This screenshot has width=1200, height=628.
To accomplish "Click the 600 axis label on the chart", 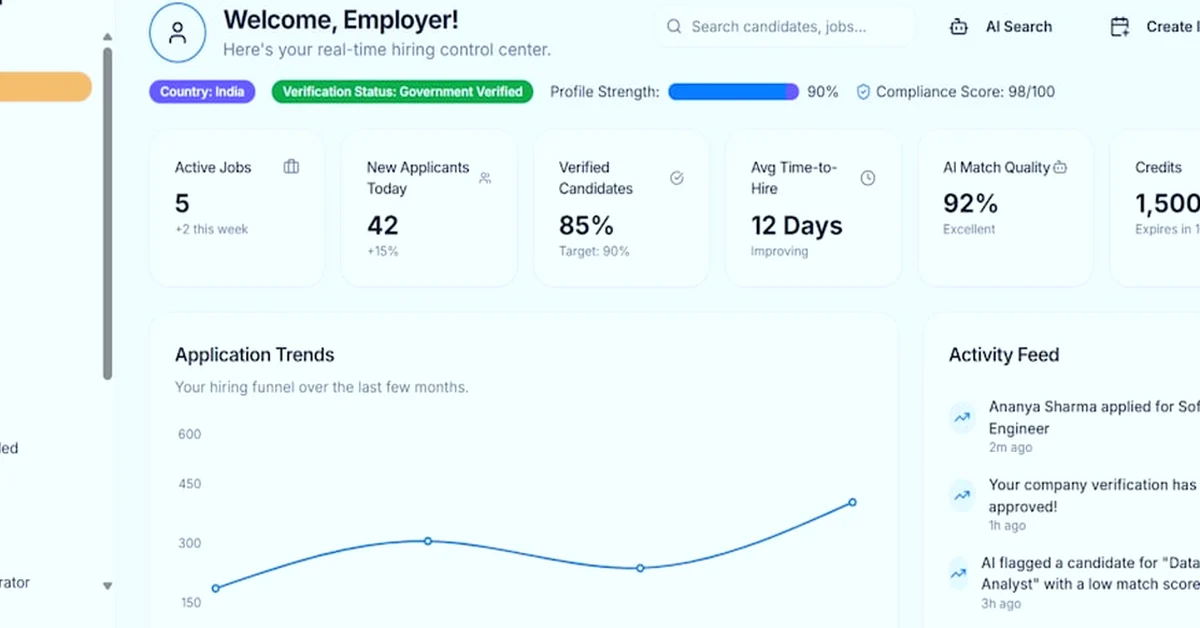I will click(x=189, y=434).
